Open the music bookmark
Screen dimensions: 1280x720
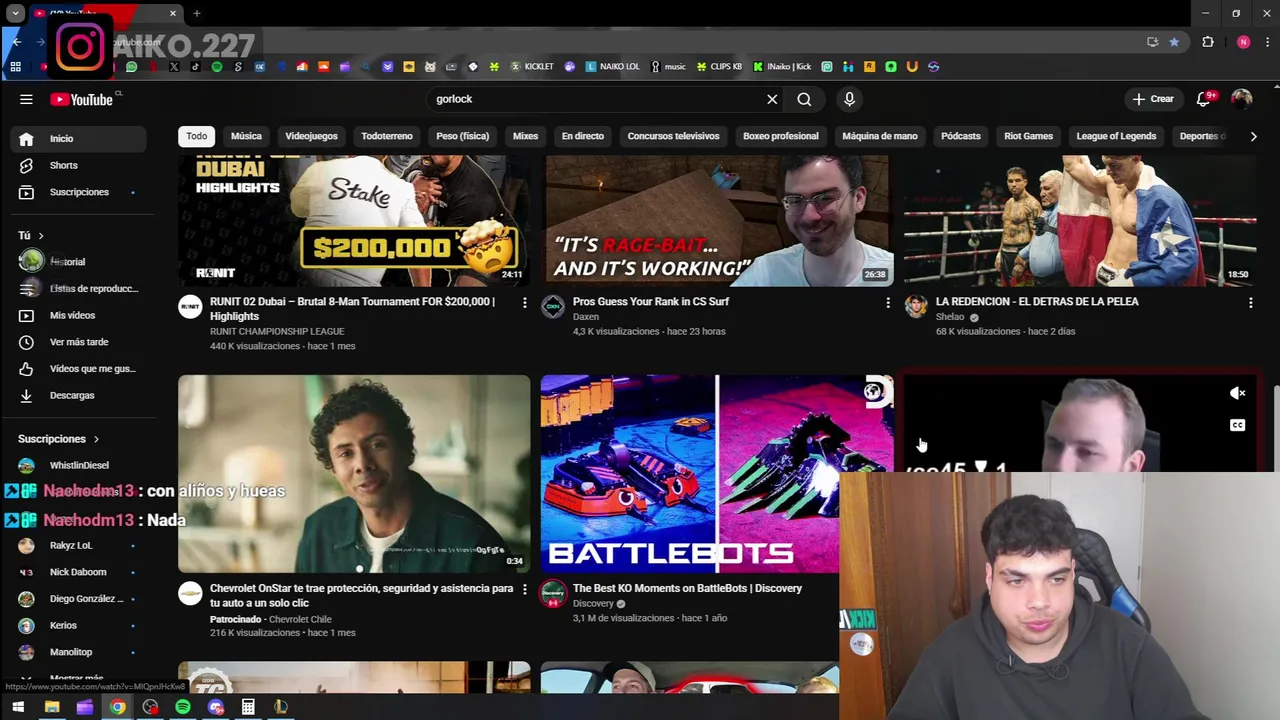(668, 67)
